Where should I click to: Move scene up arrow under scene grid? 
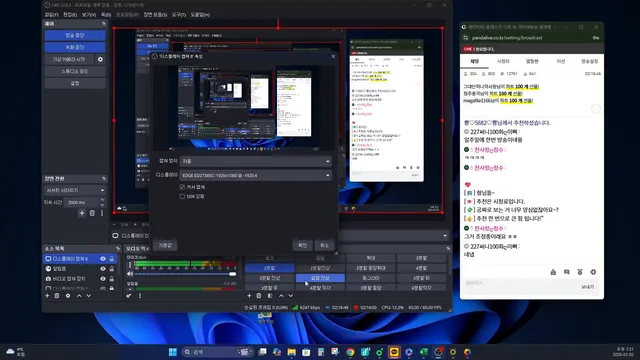click(281, 296)
